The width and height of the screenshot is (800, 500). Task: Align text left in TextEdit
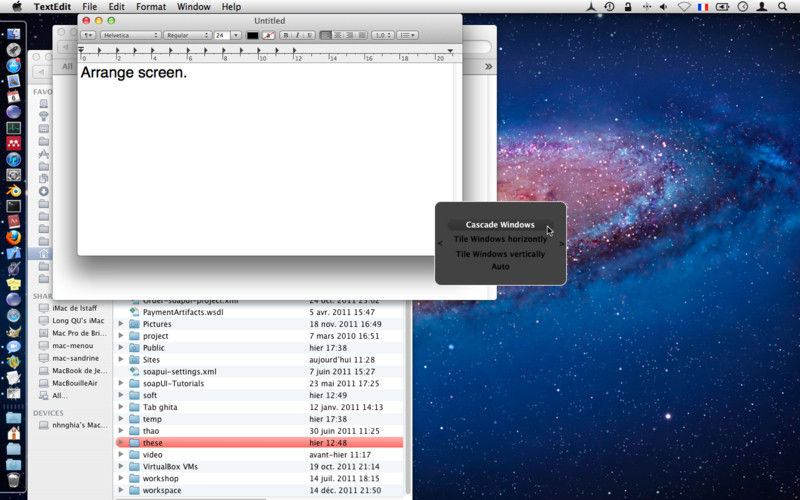click(x=326, y=35)
